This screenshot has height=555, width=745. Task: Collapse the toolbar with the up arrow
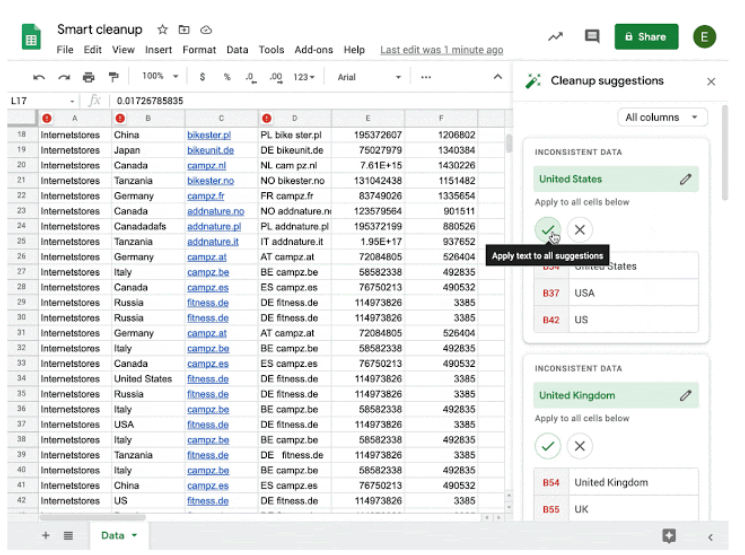pos(497,77)
